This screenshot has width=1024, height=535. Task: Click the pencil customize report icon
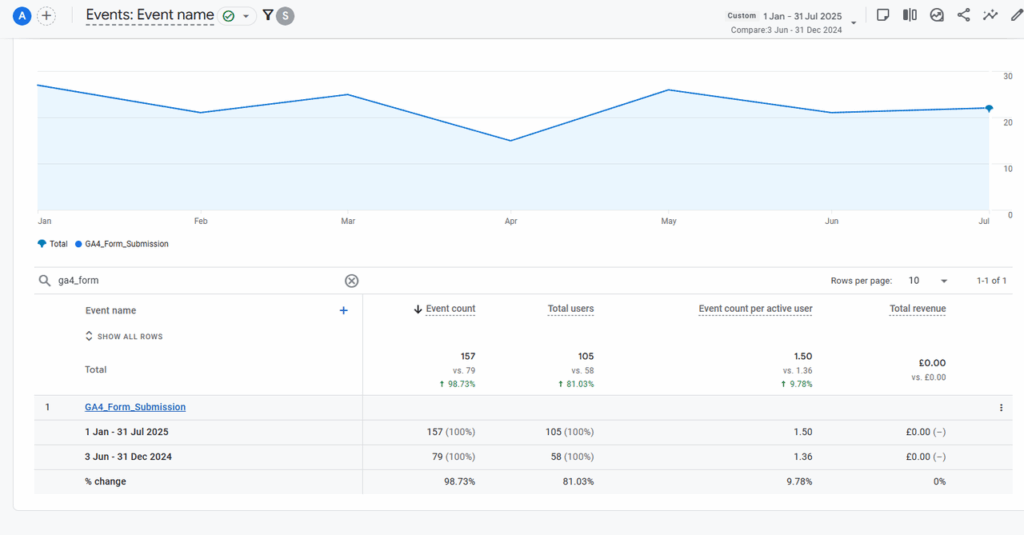tap(1016, 15)
